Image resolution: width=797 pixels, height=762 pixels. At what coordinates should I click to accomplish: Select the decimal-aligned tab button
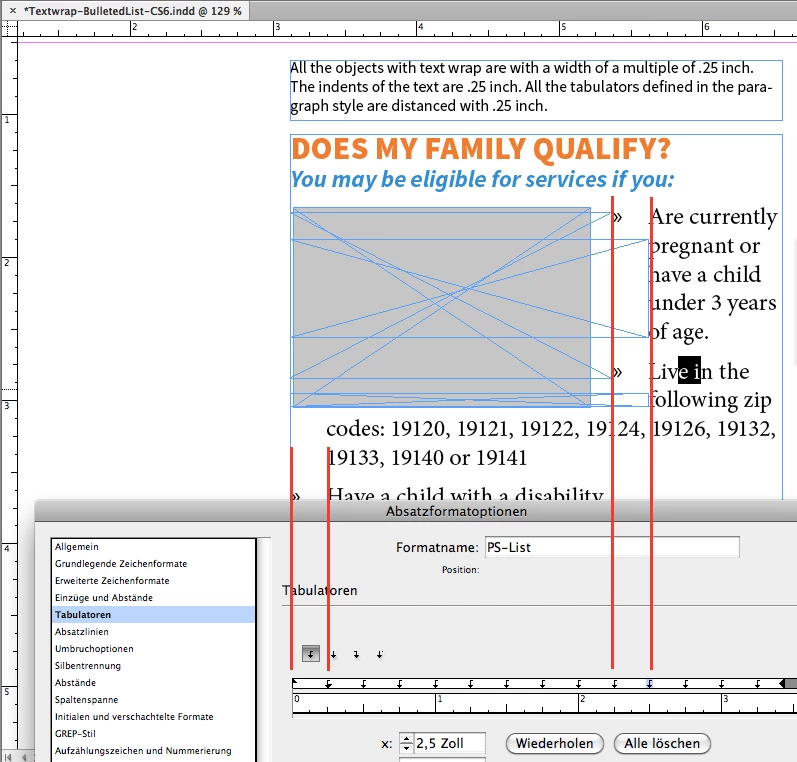point(380,654)
